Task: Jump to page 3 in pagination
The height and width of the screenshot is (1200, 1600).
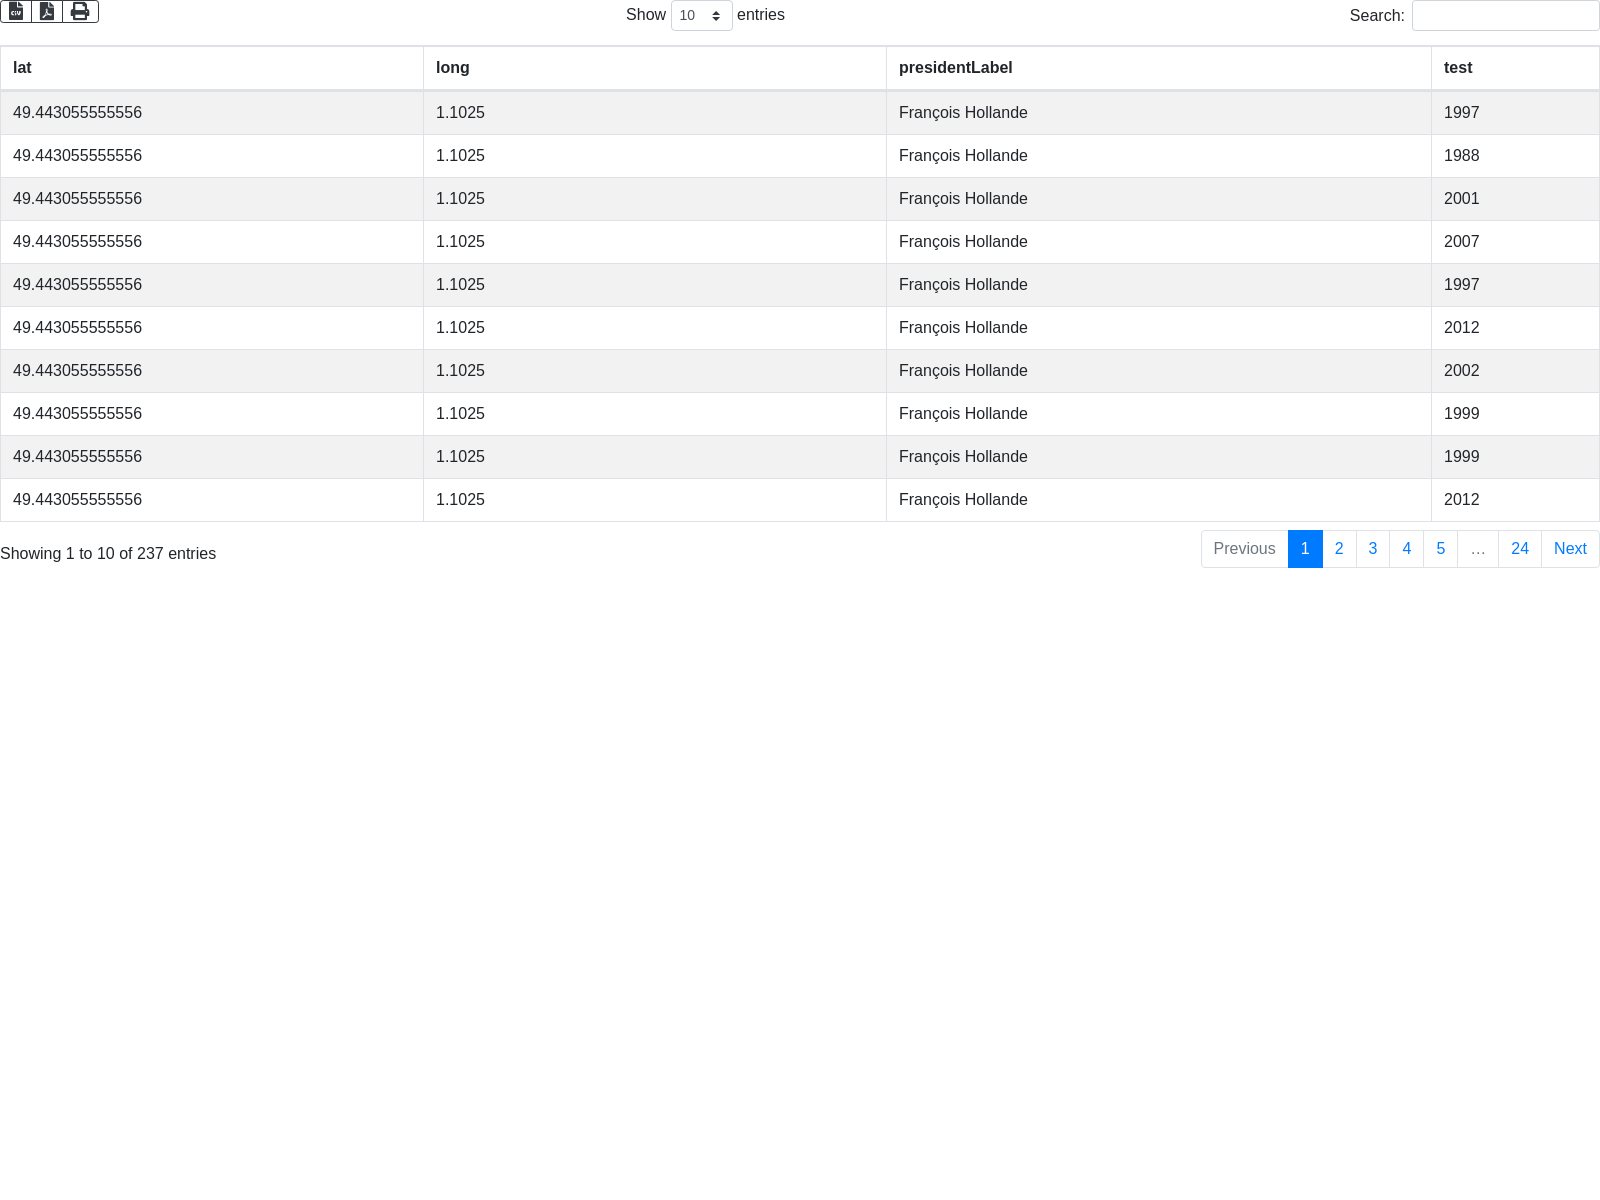Action: 1373,549
